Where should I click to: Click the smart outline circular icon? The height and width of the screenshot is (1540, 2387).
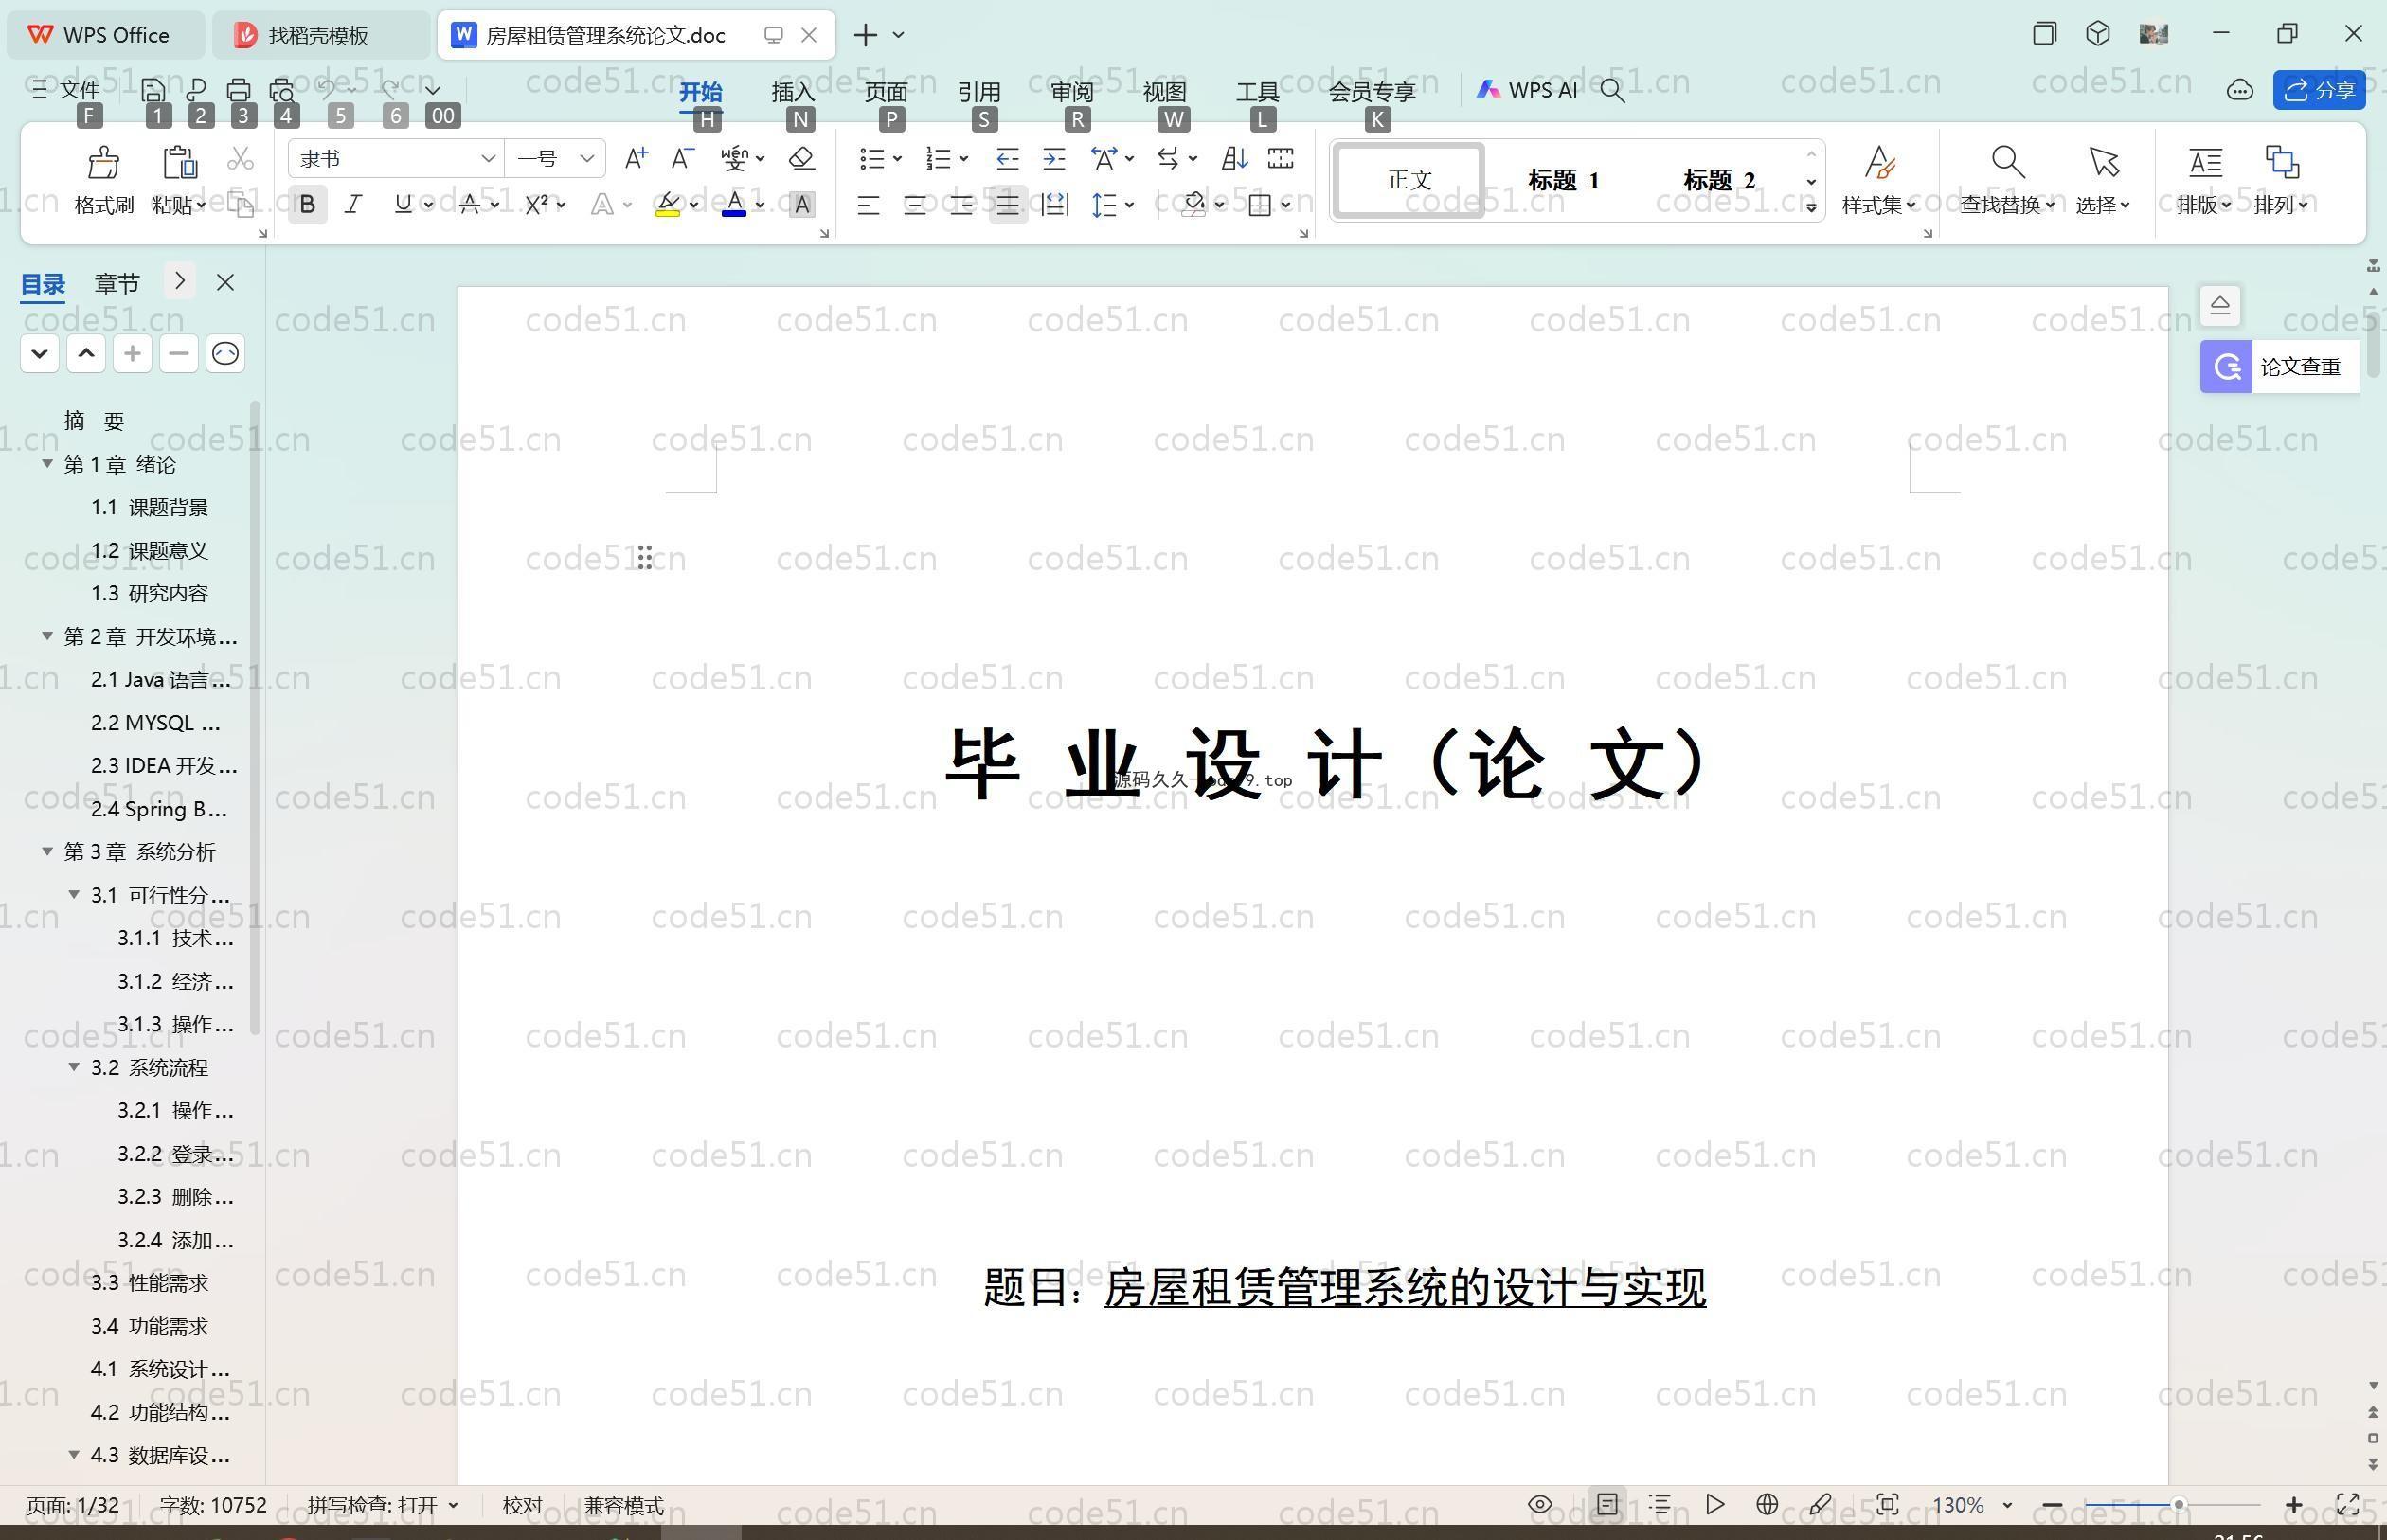coord(225,353)
